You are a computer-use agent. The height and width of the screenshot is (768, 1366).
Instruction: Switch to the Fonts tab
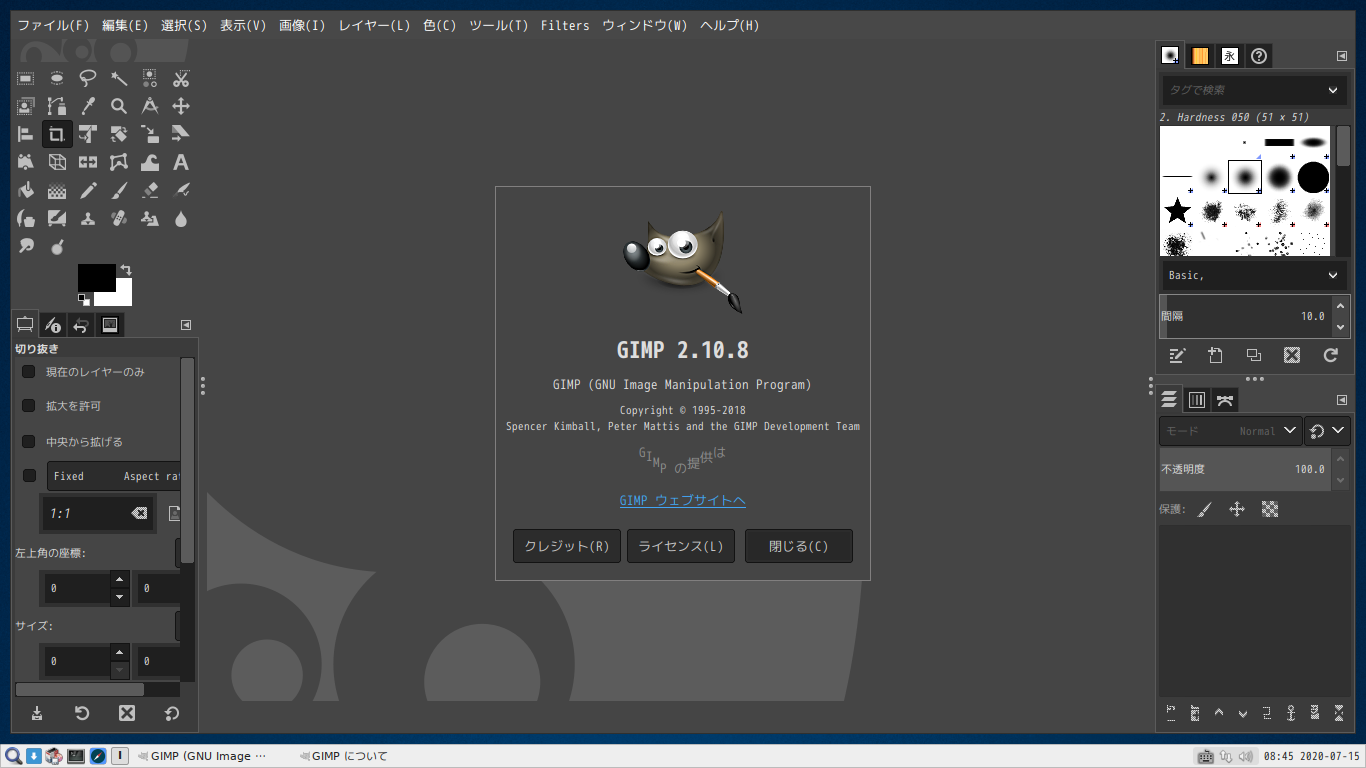pyautogui.click(x=1229, y=56)
